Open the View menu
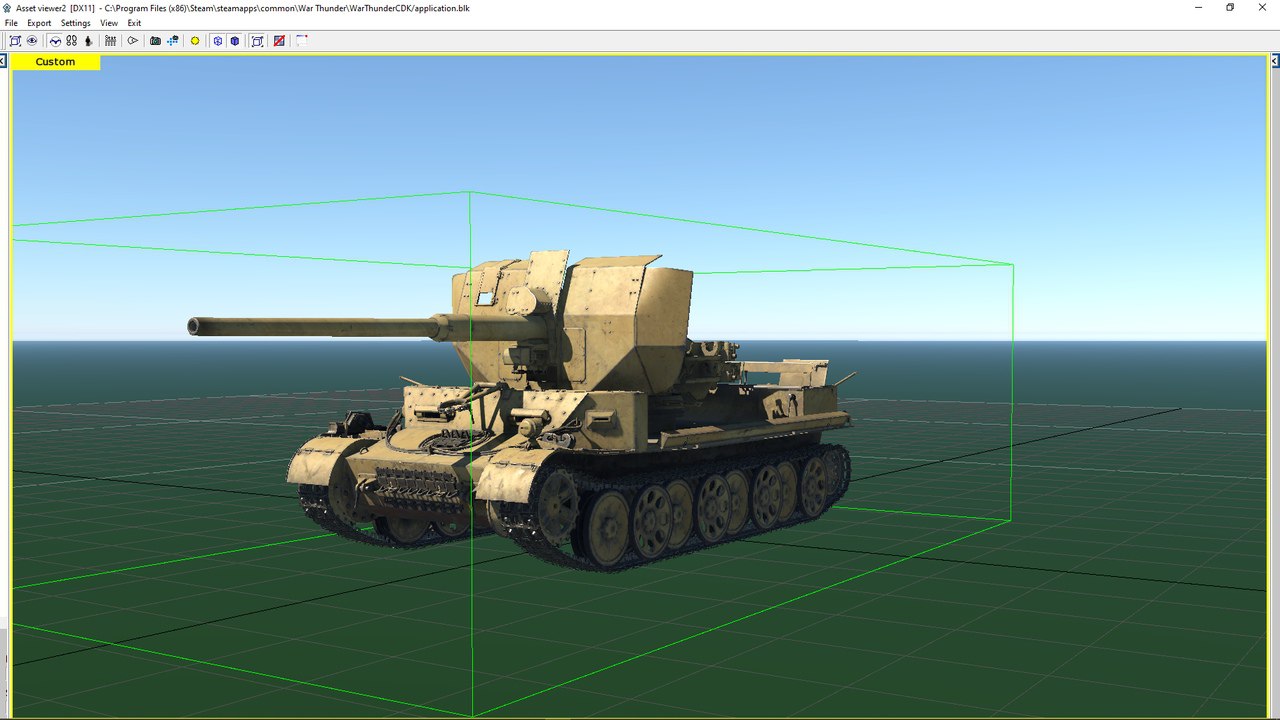 pos(109,23)
